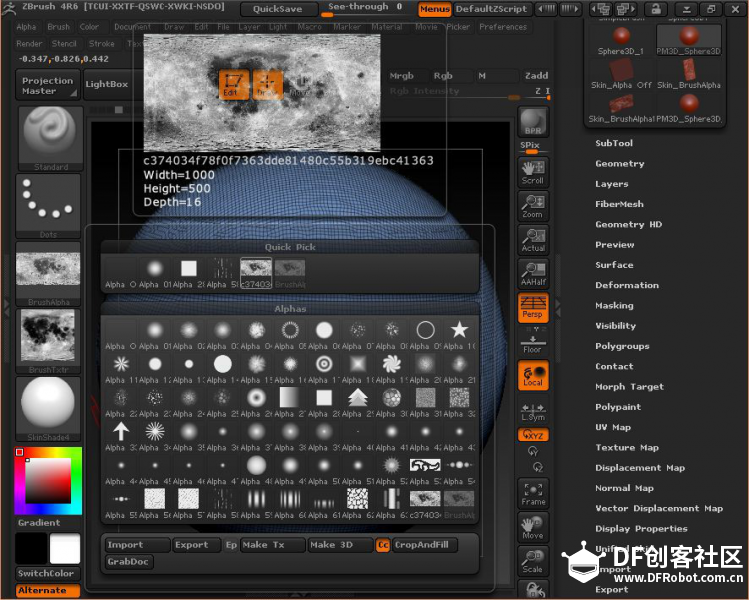This screenshot has width=749, height=600.
Task: Expand the Layers section
Action: (611, 184)
